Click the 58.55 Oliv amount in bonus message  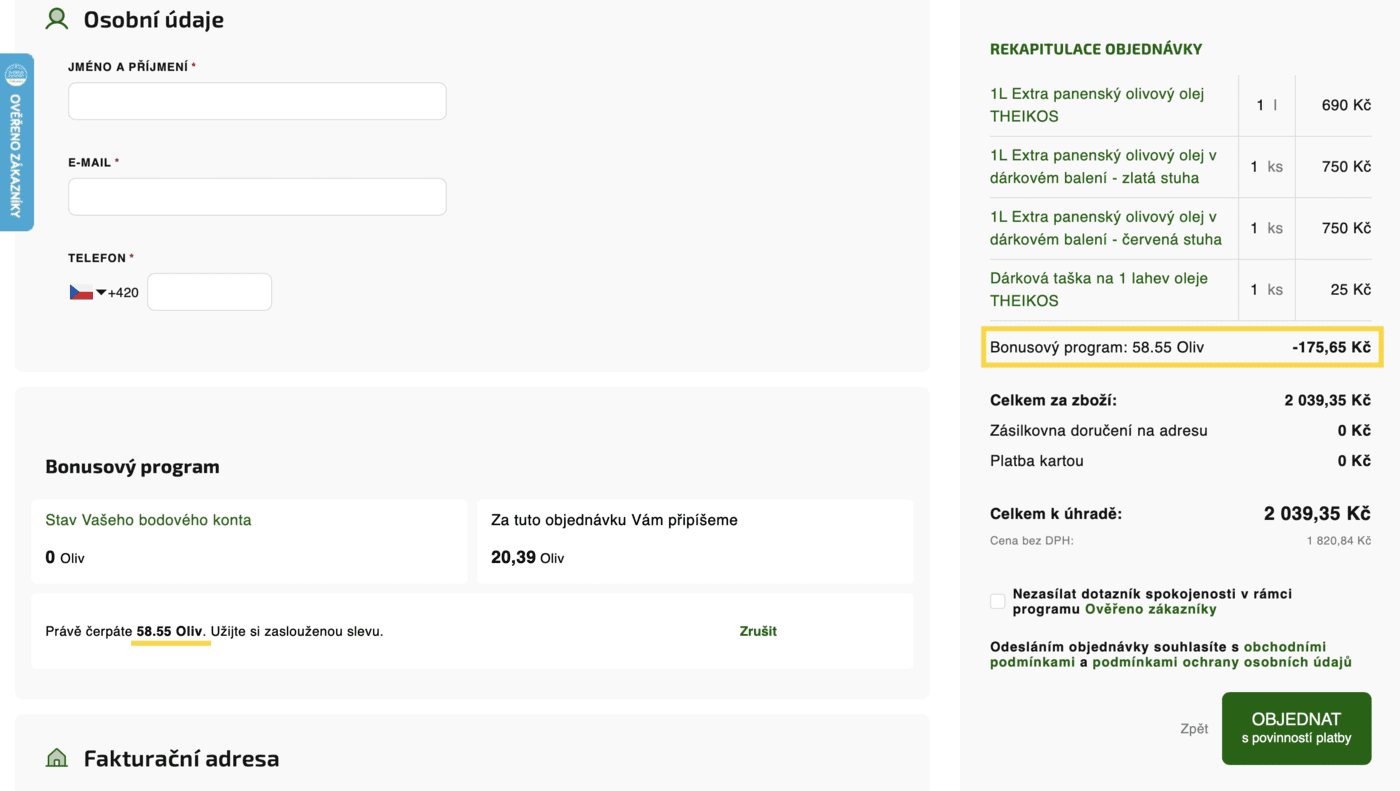point(170,631)
